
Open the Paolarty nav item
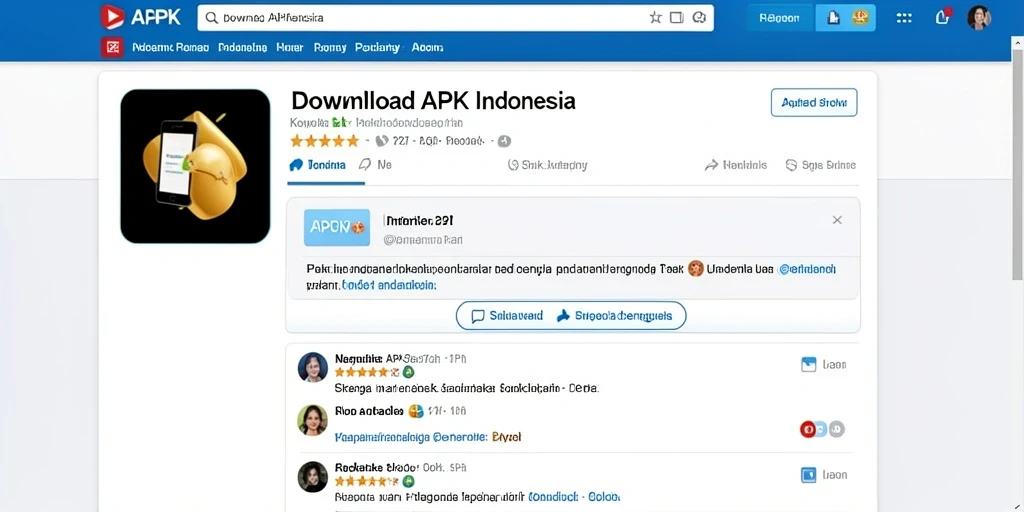click(x=377, y=48)
